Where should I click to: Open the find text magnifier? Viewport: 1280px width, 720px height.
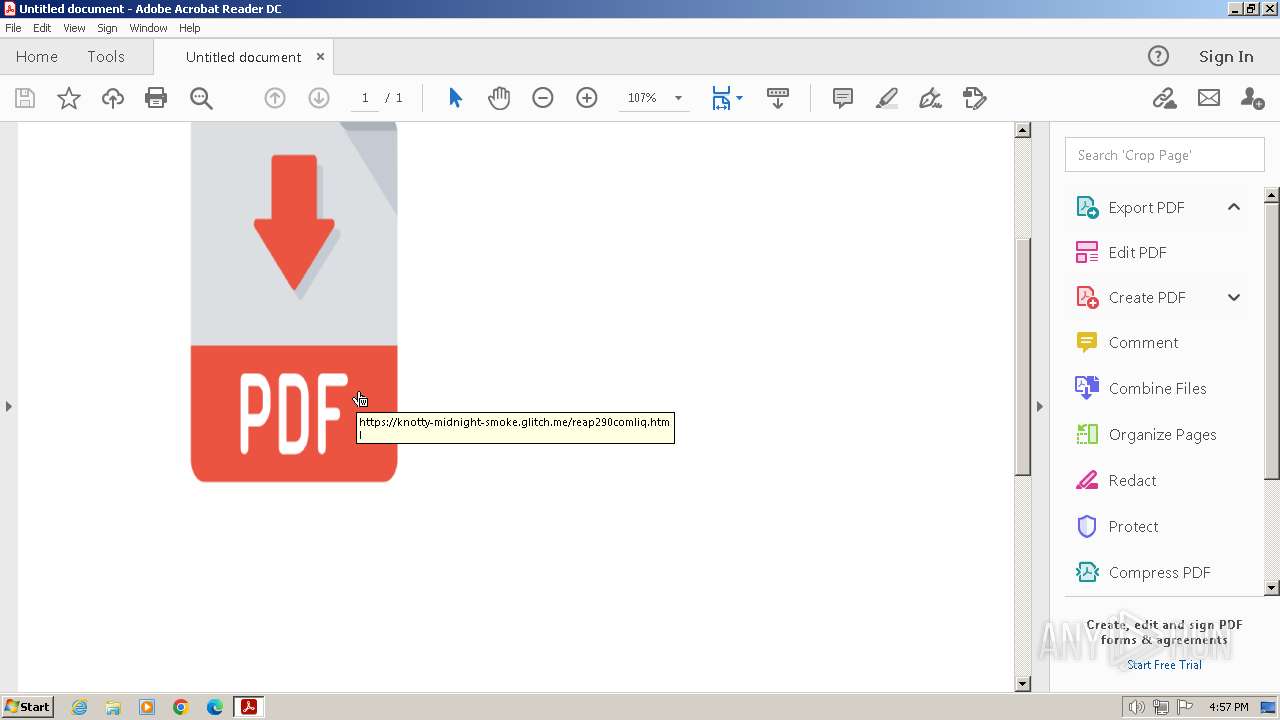201,98
